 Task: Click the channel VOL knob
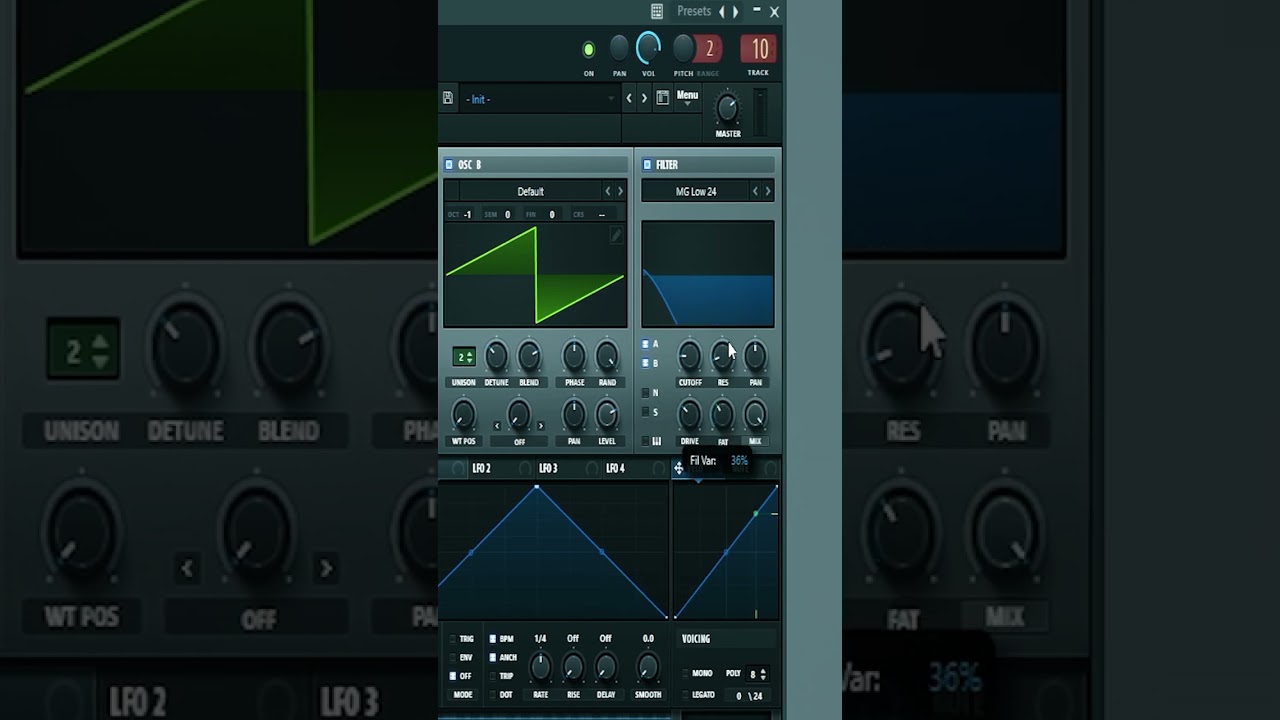tap(648, 47)
